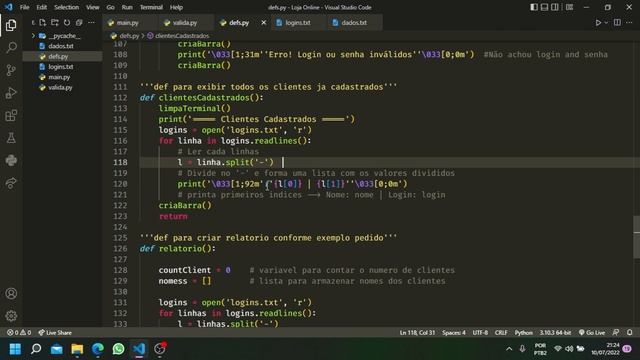The image size is (640, 360).
Task: Open Run and Debug view
Action: [x=11, y=93]
